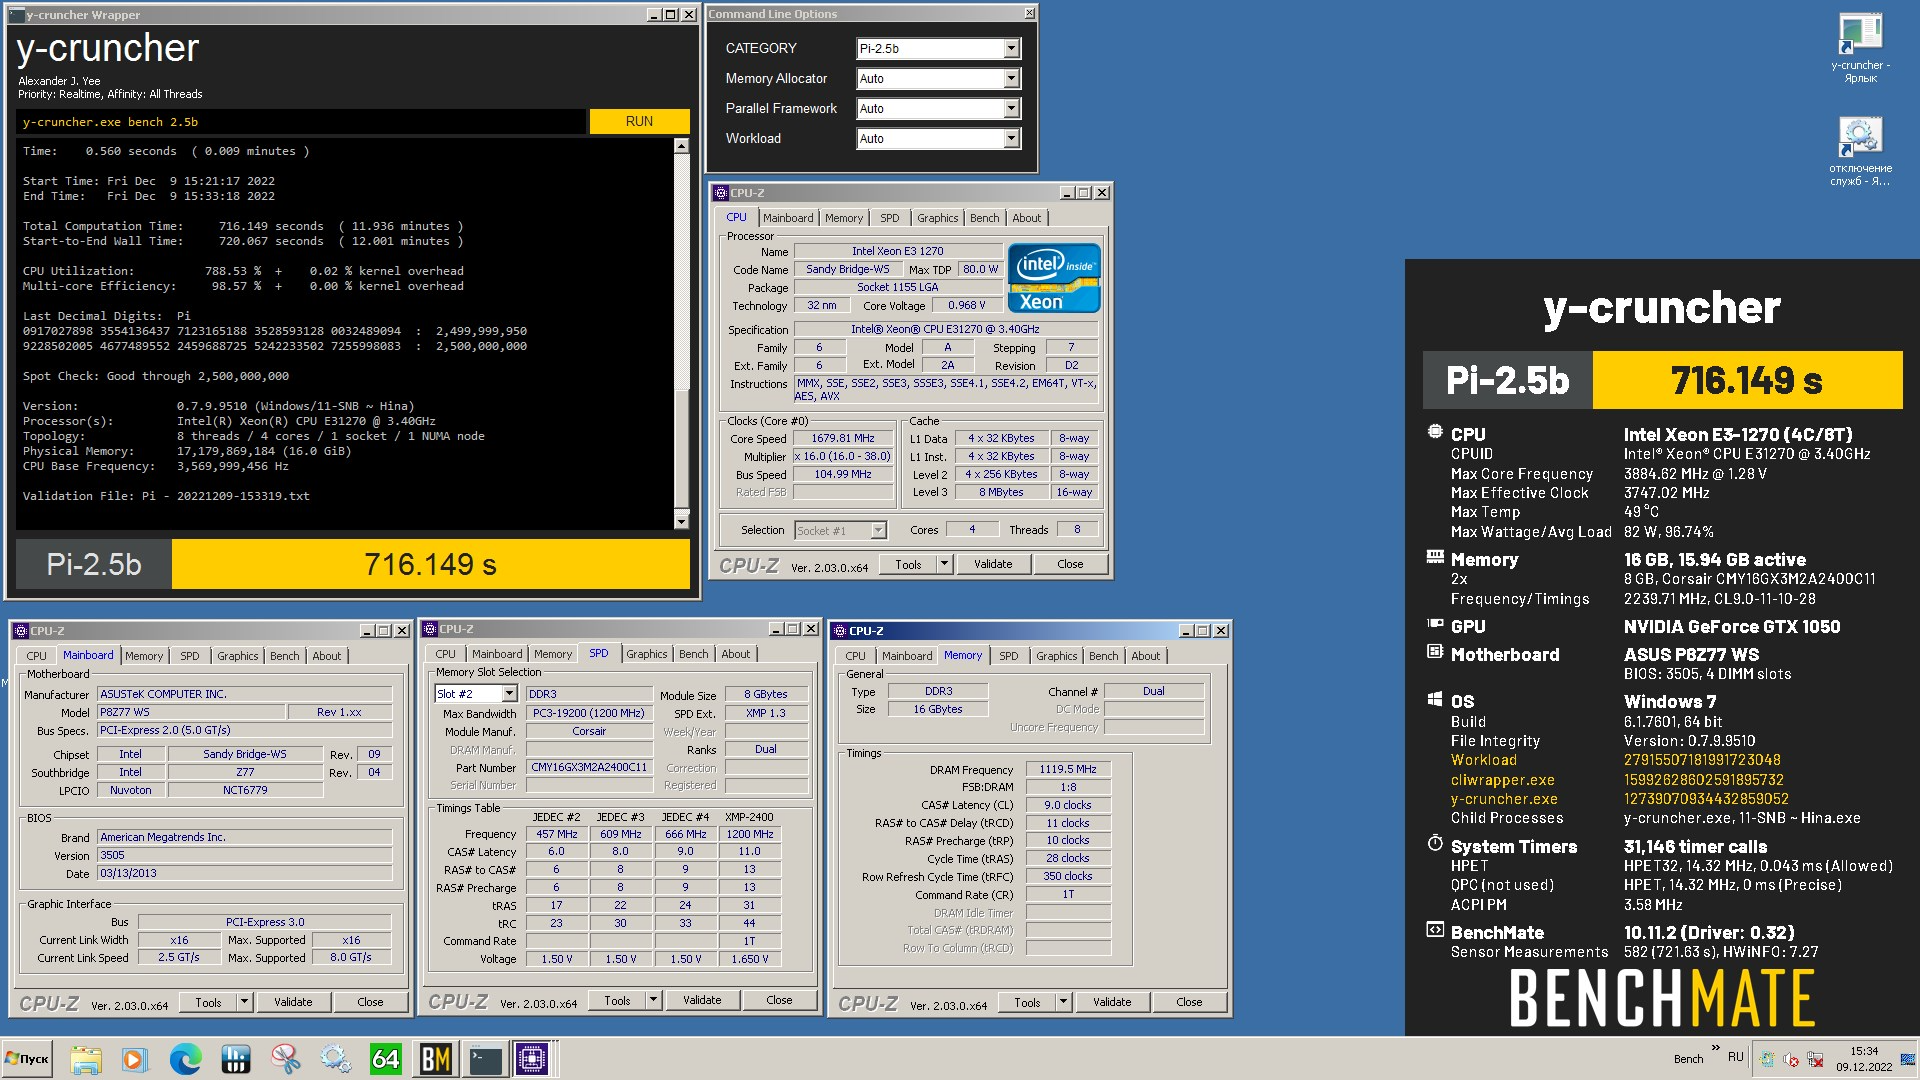Open the Memory Allocator dropdown
This screenshot has height=1080, width=1920.
(1011, 78)
